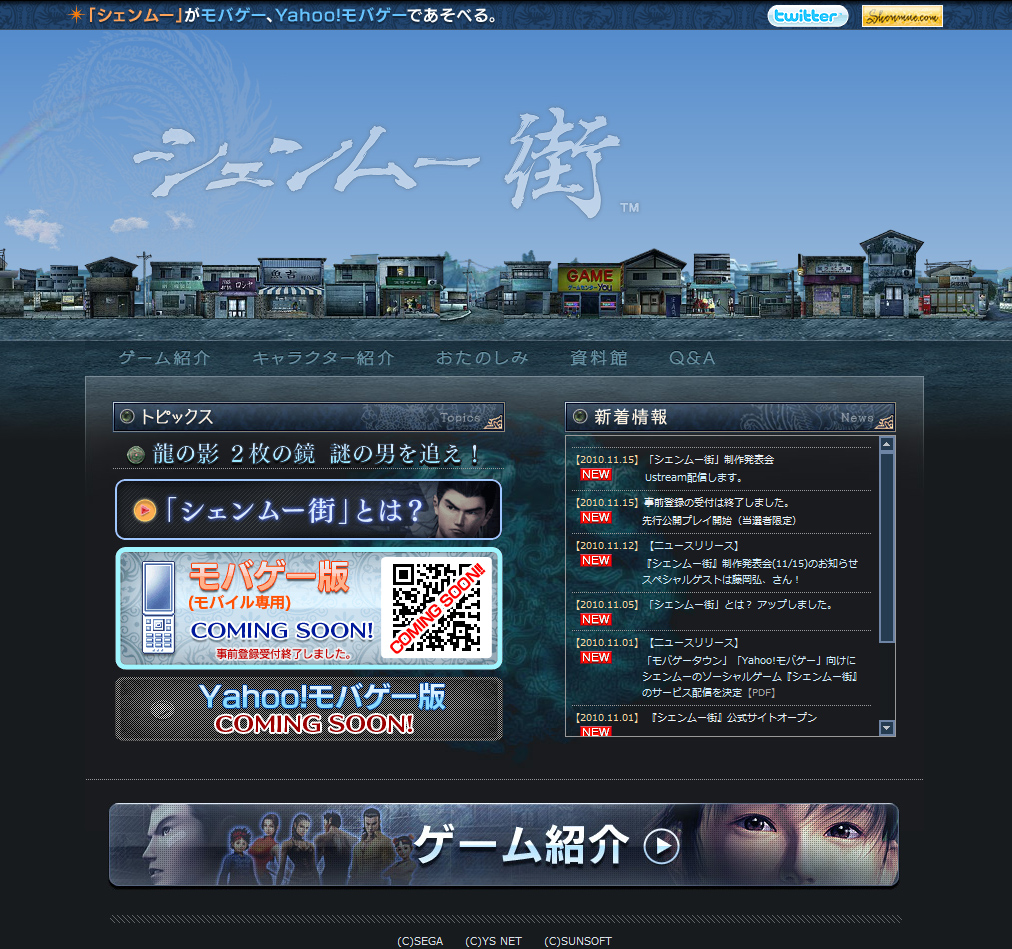Read the 龍の影 2枚の鏡 謎の男を追え topic

317,454
